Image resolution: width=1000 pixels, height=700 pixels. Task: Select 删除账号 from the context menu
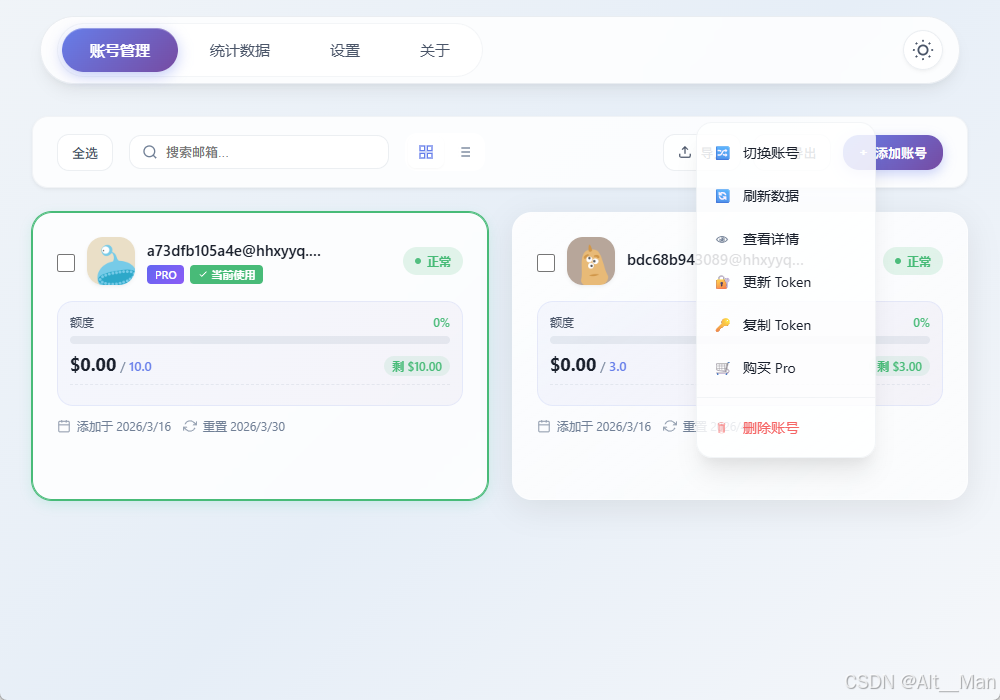[x=771, y=427]
